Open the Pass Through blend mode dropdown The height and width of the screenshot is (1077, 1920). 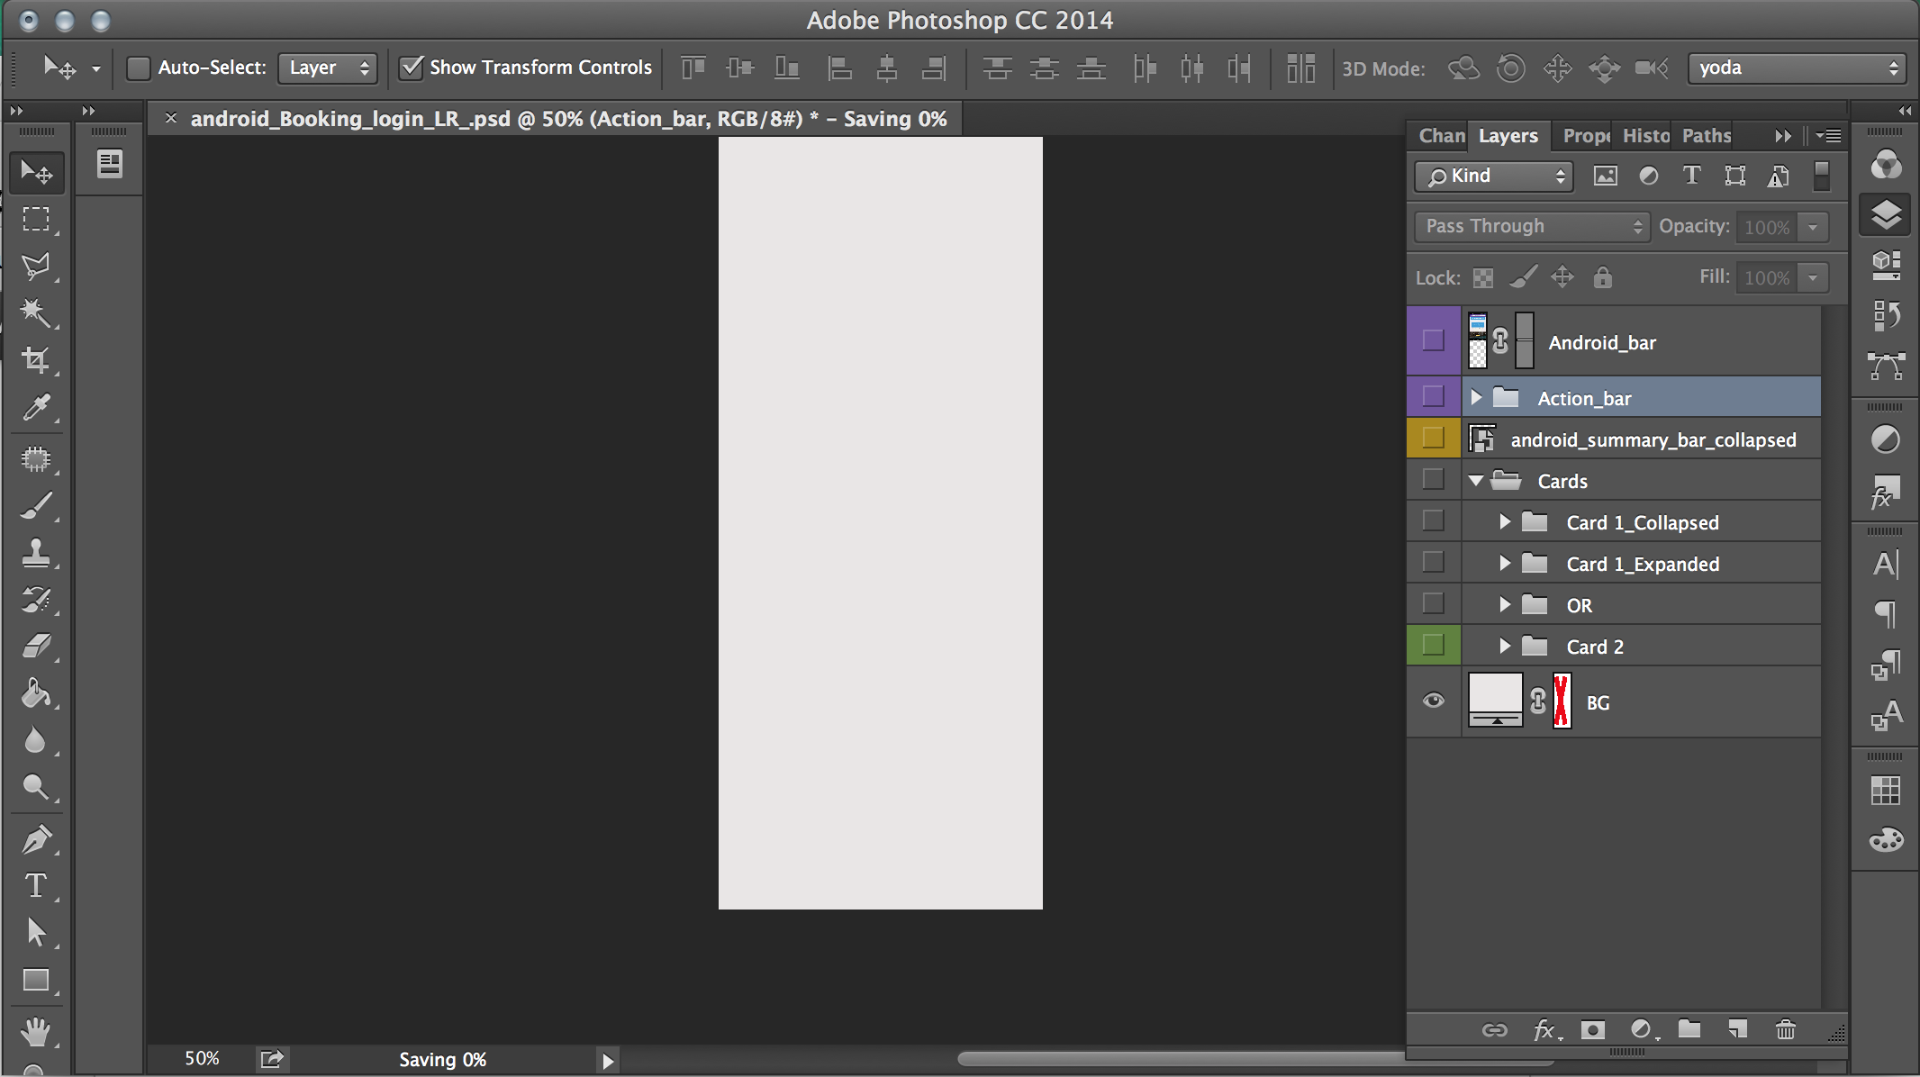tap(1531, 226)
